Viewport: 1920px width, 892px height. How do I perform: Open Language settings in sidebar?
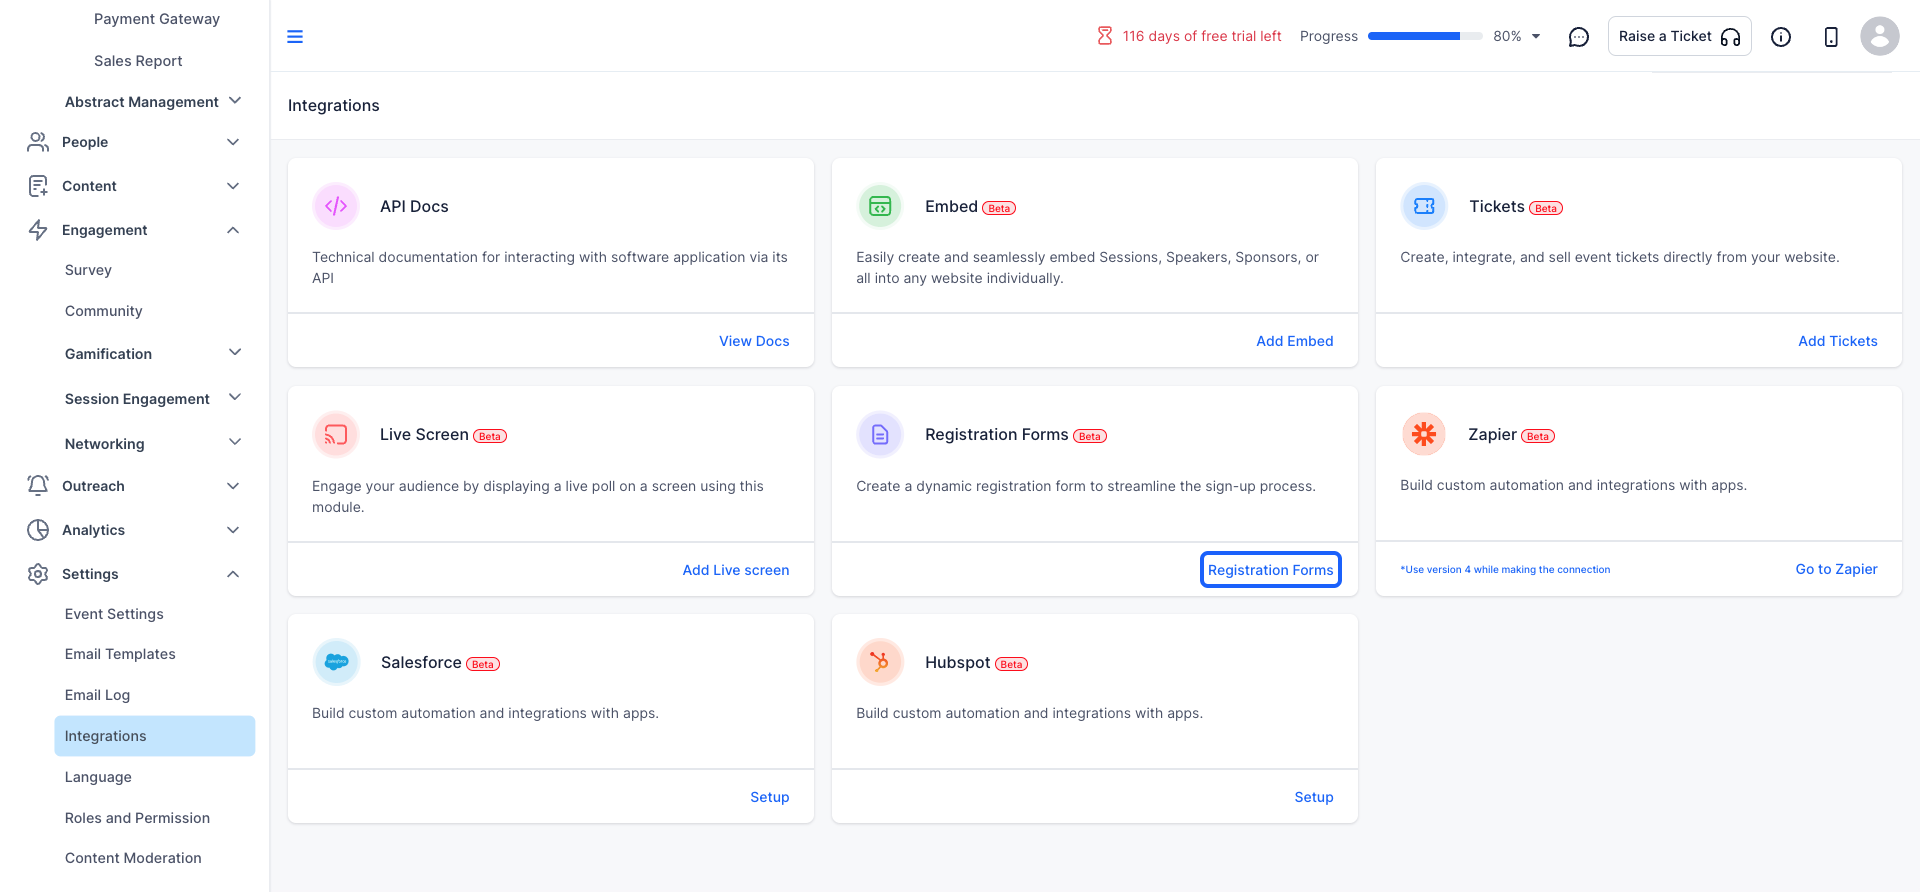(98, 777)
